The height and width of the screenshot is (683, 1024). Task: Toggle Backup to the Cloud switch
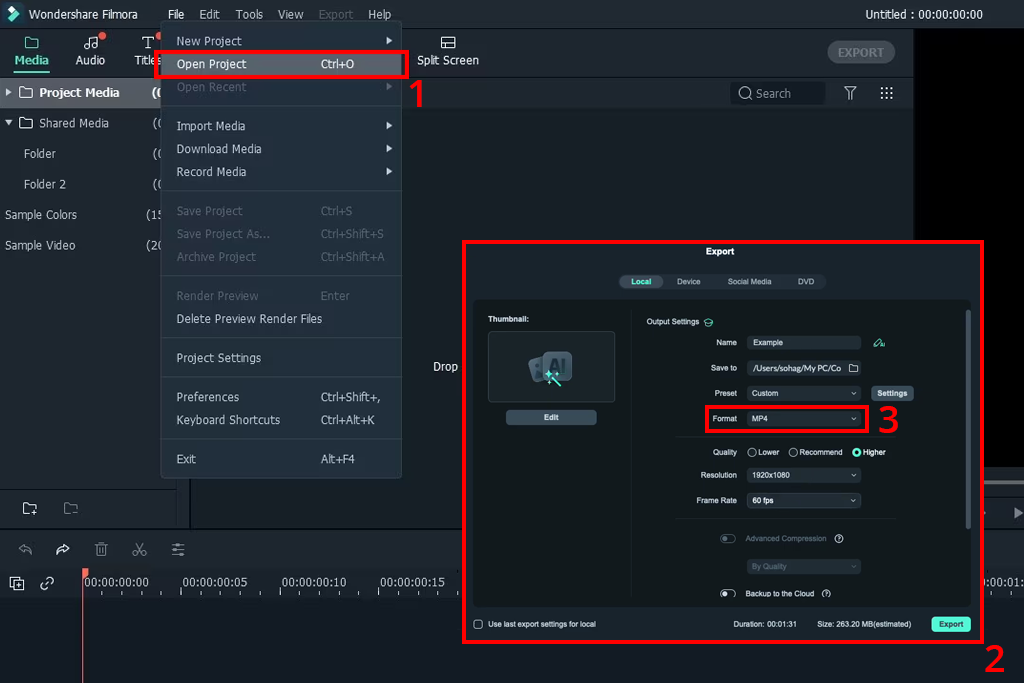728,594
